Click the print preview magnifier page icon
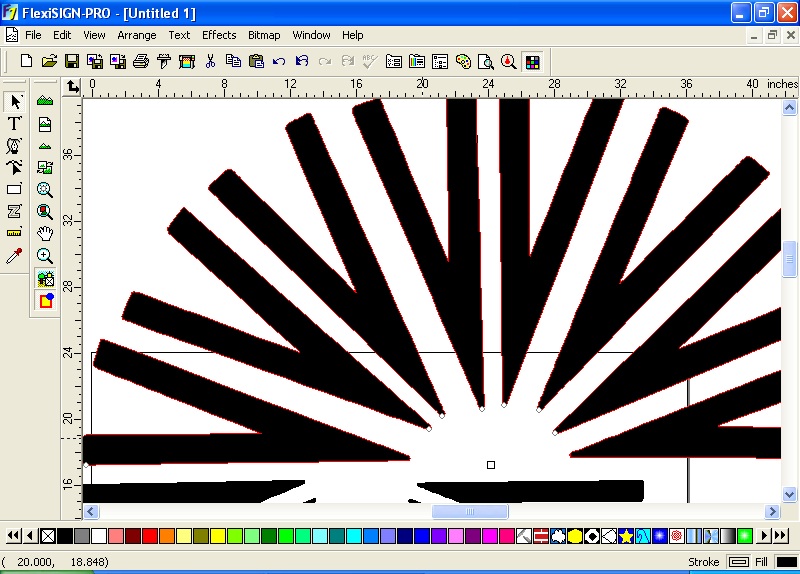This screenshot has width=800, height=574. tap(486, 62)
